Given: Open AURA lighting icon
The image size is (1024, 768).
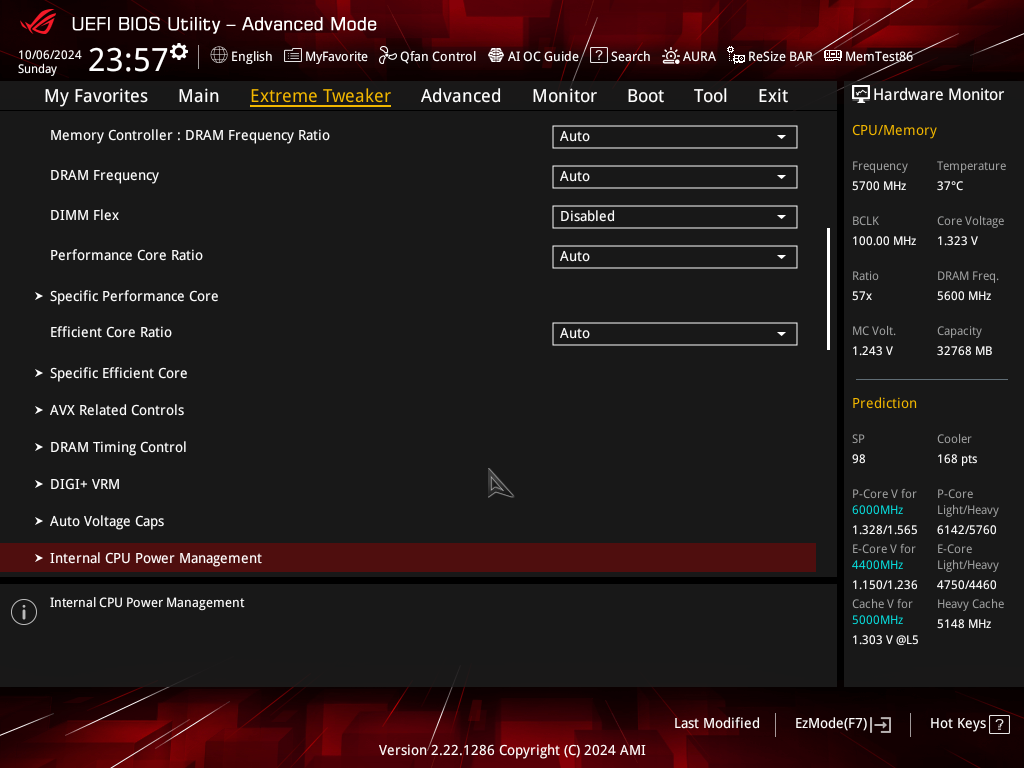Looking at the screenshot, I should [671, 56].
